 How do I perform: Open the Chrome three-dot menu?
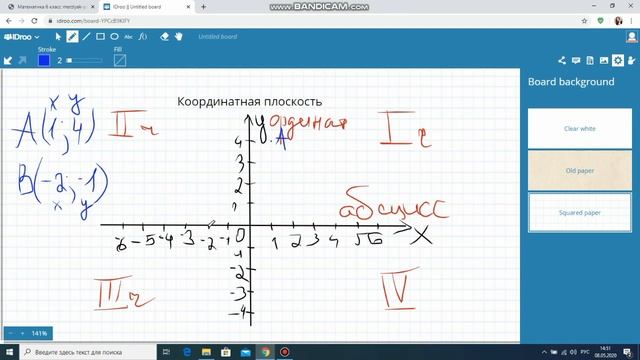click(x=632, y=21)
